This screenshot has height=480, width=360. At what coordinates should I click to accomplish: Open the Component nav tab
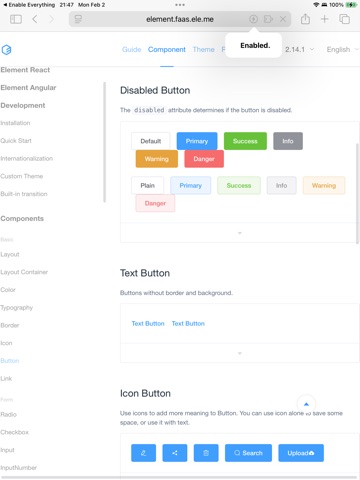[167, 49]
